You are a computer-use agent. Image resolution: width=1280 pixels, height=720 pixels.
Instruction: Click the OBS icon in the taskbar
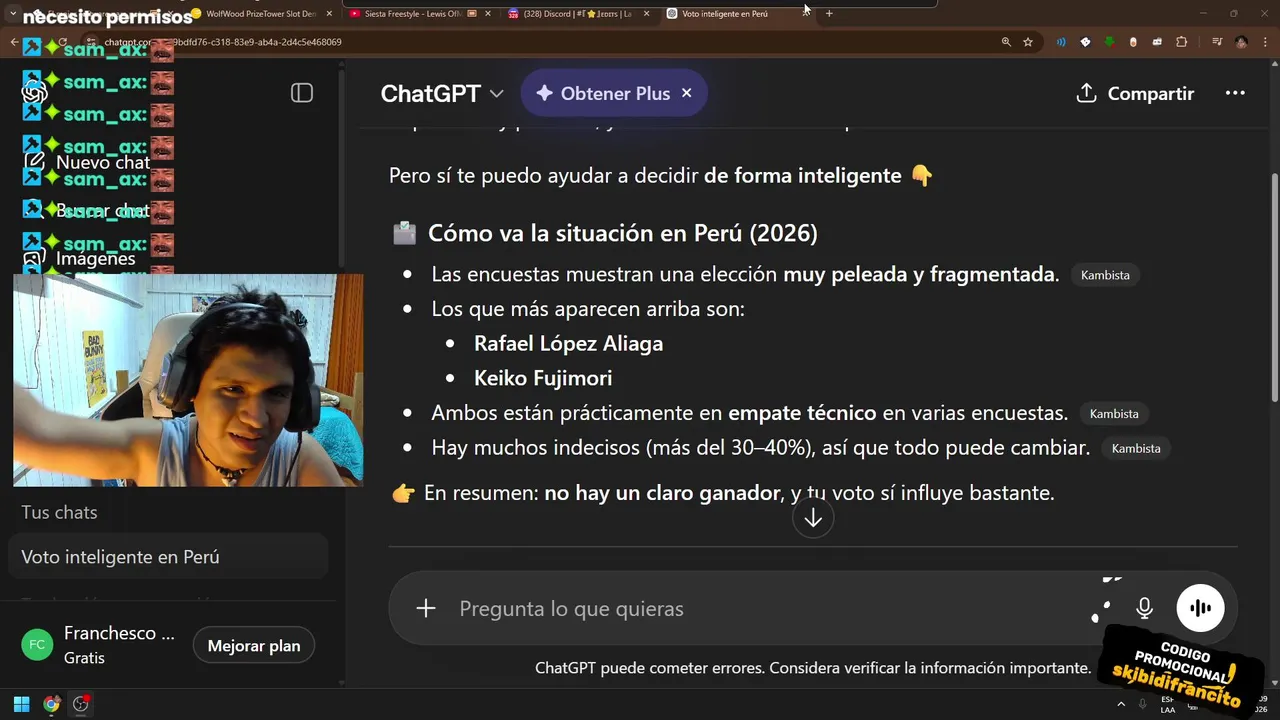81,704
